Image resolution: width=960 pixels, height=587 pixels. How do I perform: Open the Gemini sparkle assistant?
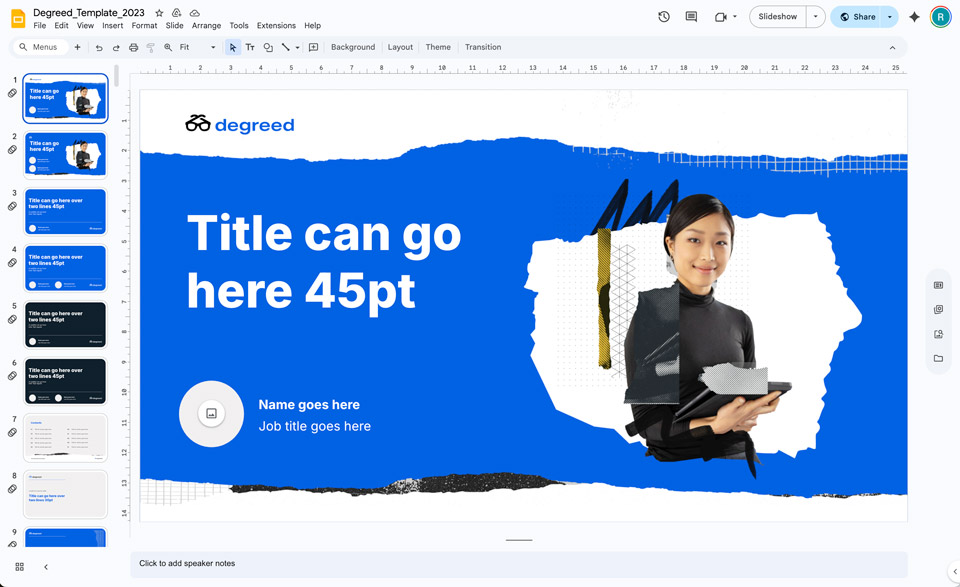coord(914,15)
